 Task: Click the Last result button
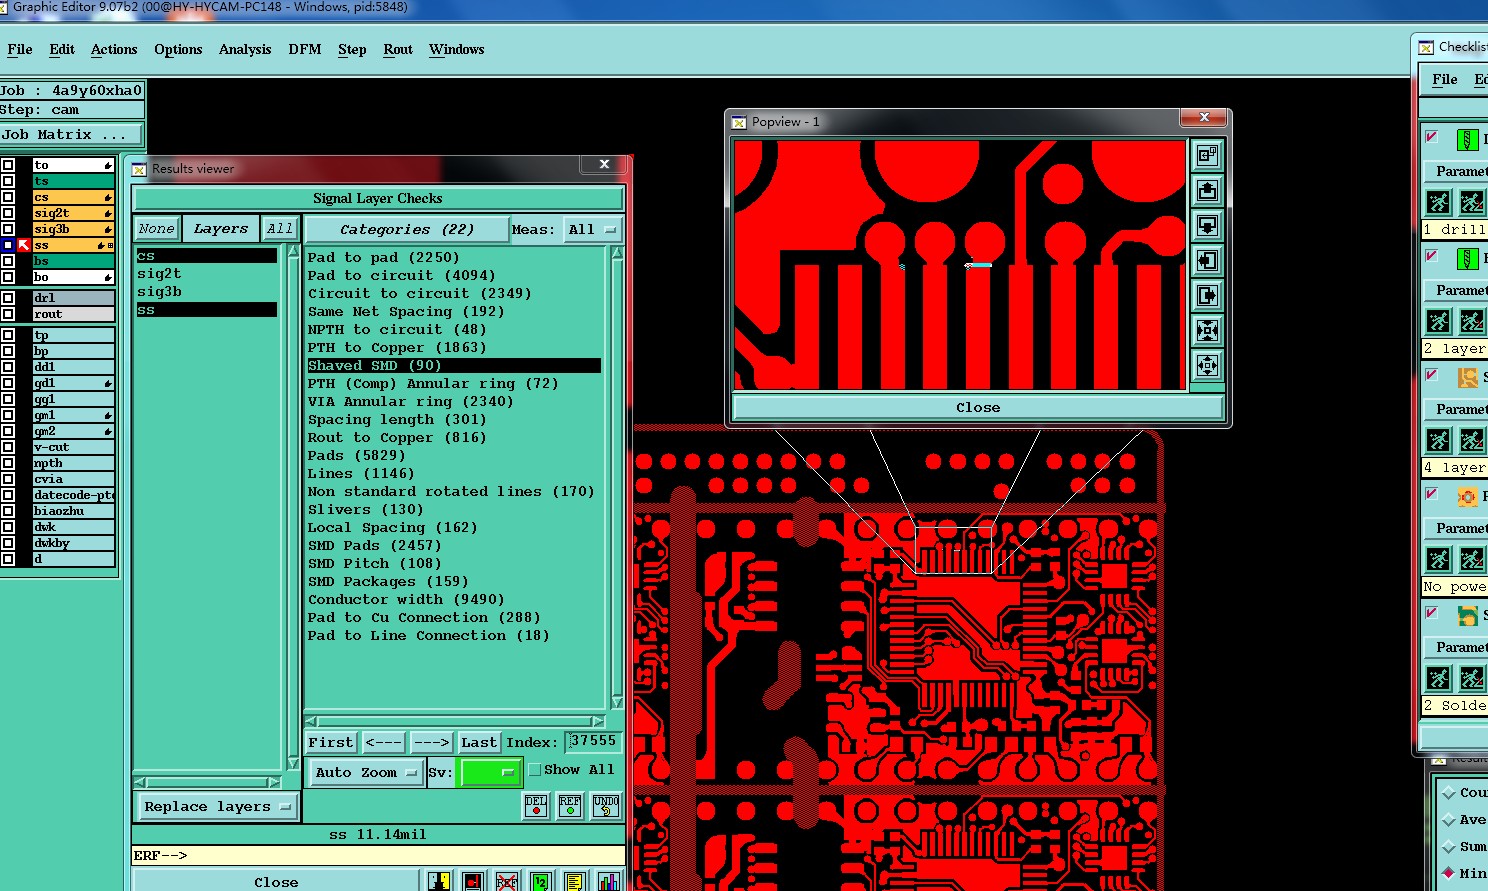tap(479, 742)
